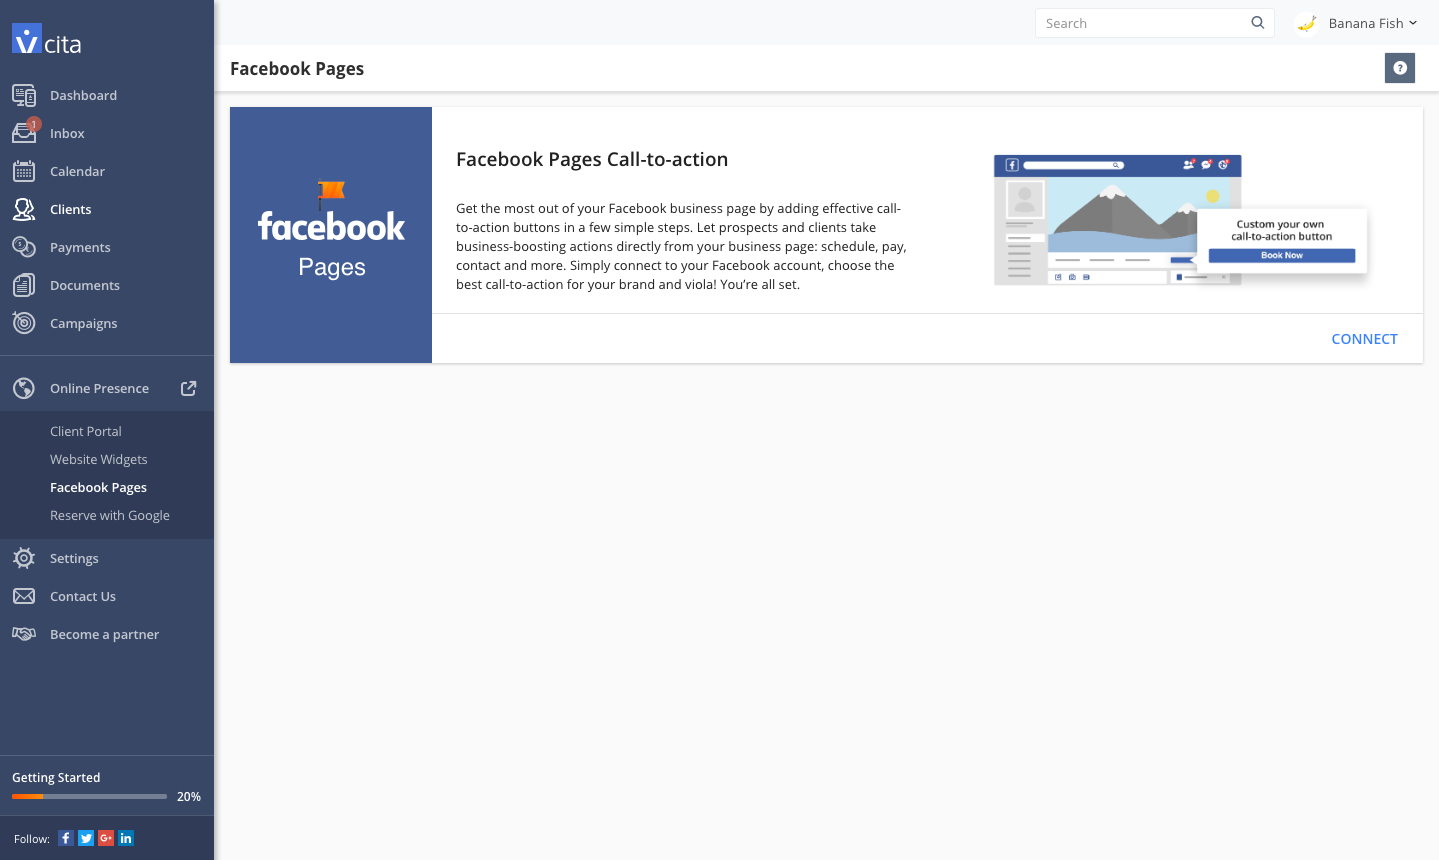This screenshot has height=860, width=1439.
Task: Click the CONNECT link
Action: point(1364,339)
